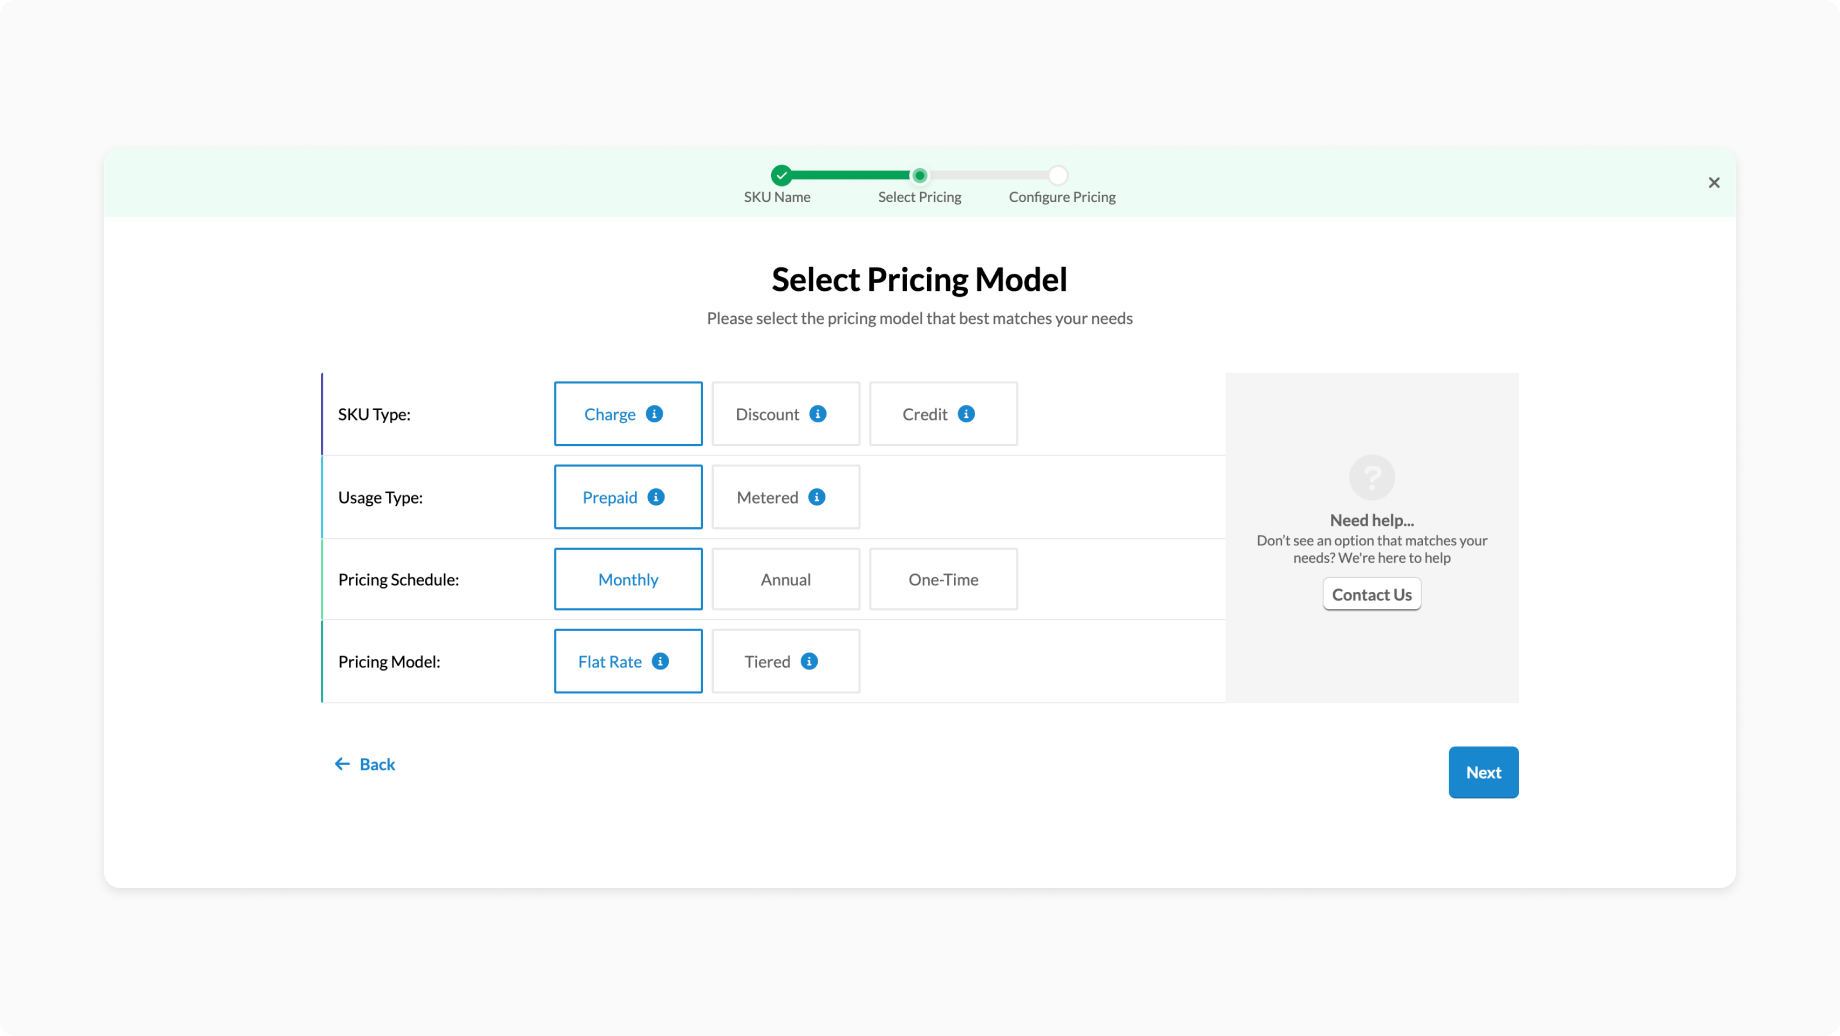
Task: Click the info icon next to Prepaid
Action: click(x=656, y=497)
